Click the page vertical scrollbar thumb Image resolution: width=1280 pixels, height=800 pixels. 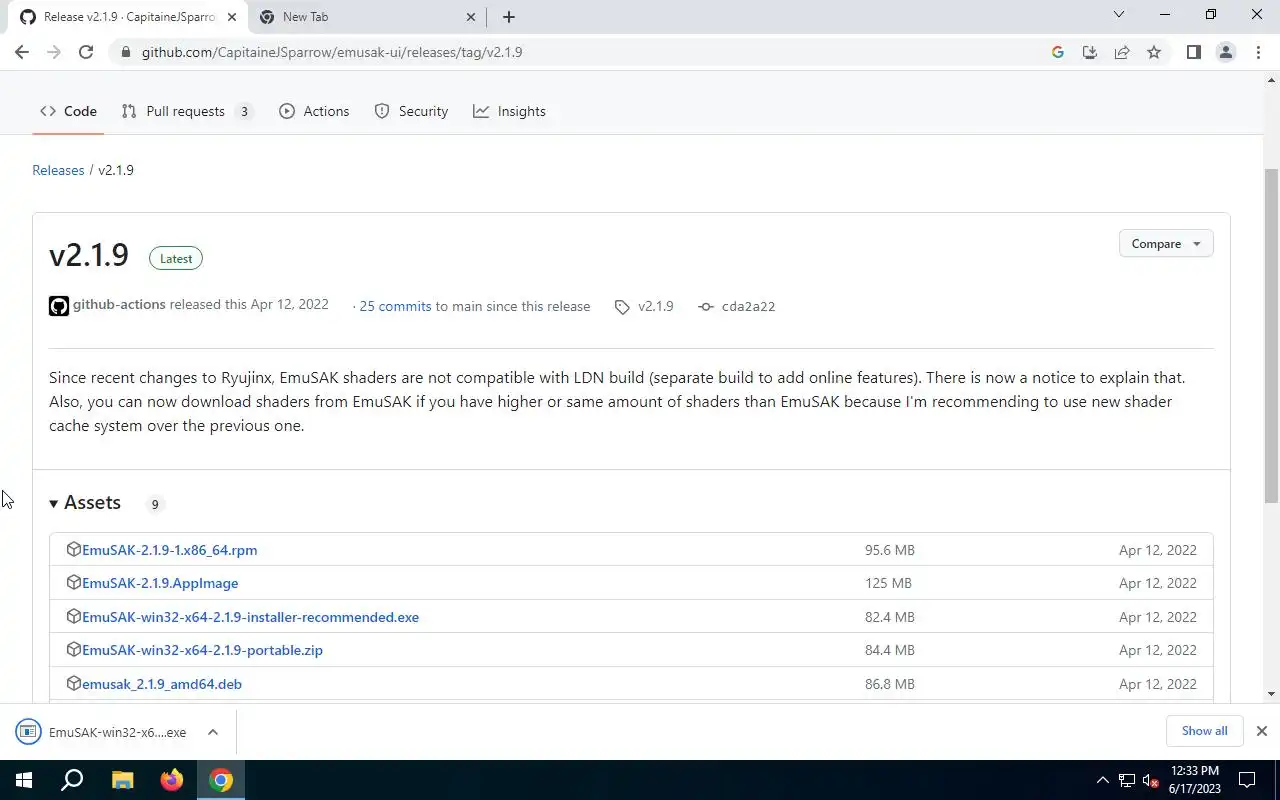tap(1271, 335)
